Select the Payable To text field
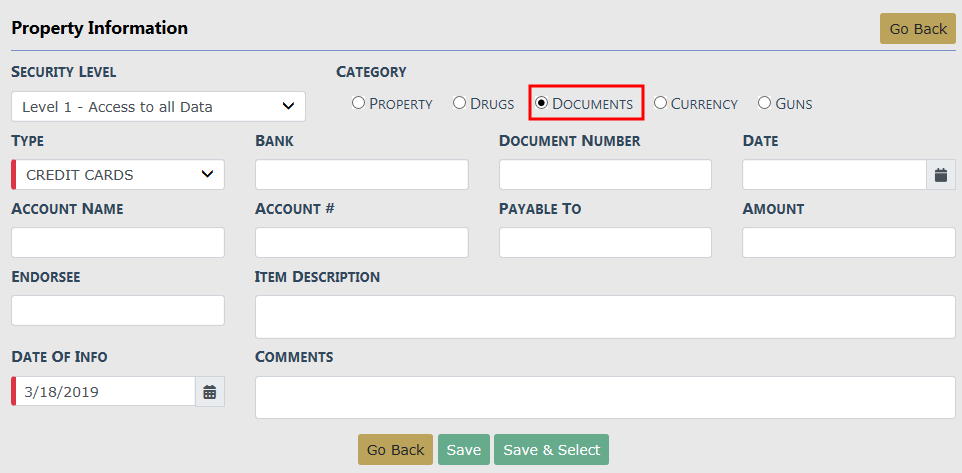This screenshot has height=473, width=962. tap(605, 243)
